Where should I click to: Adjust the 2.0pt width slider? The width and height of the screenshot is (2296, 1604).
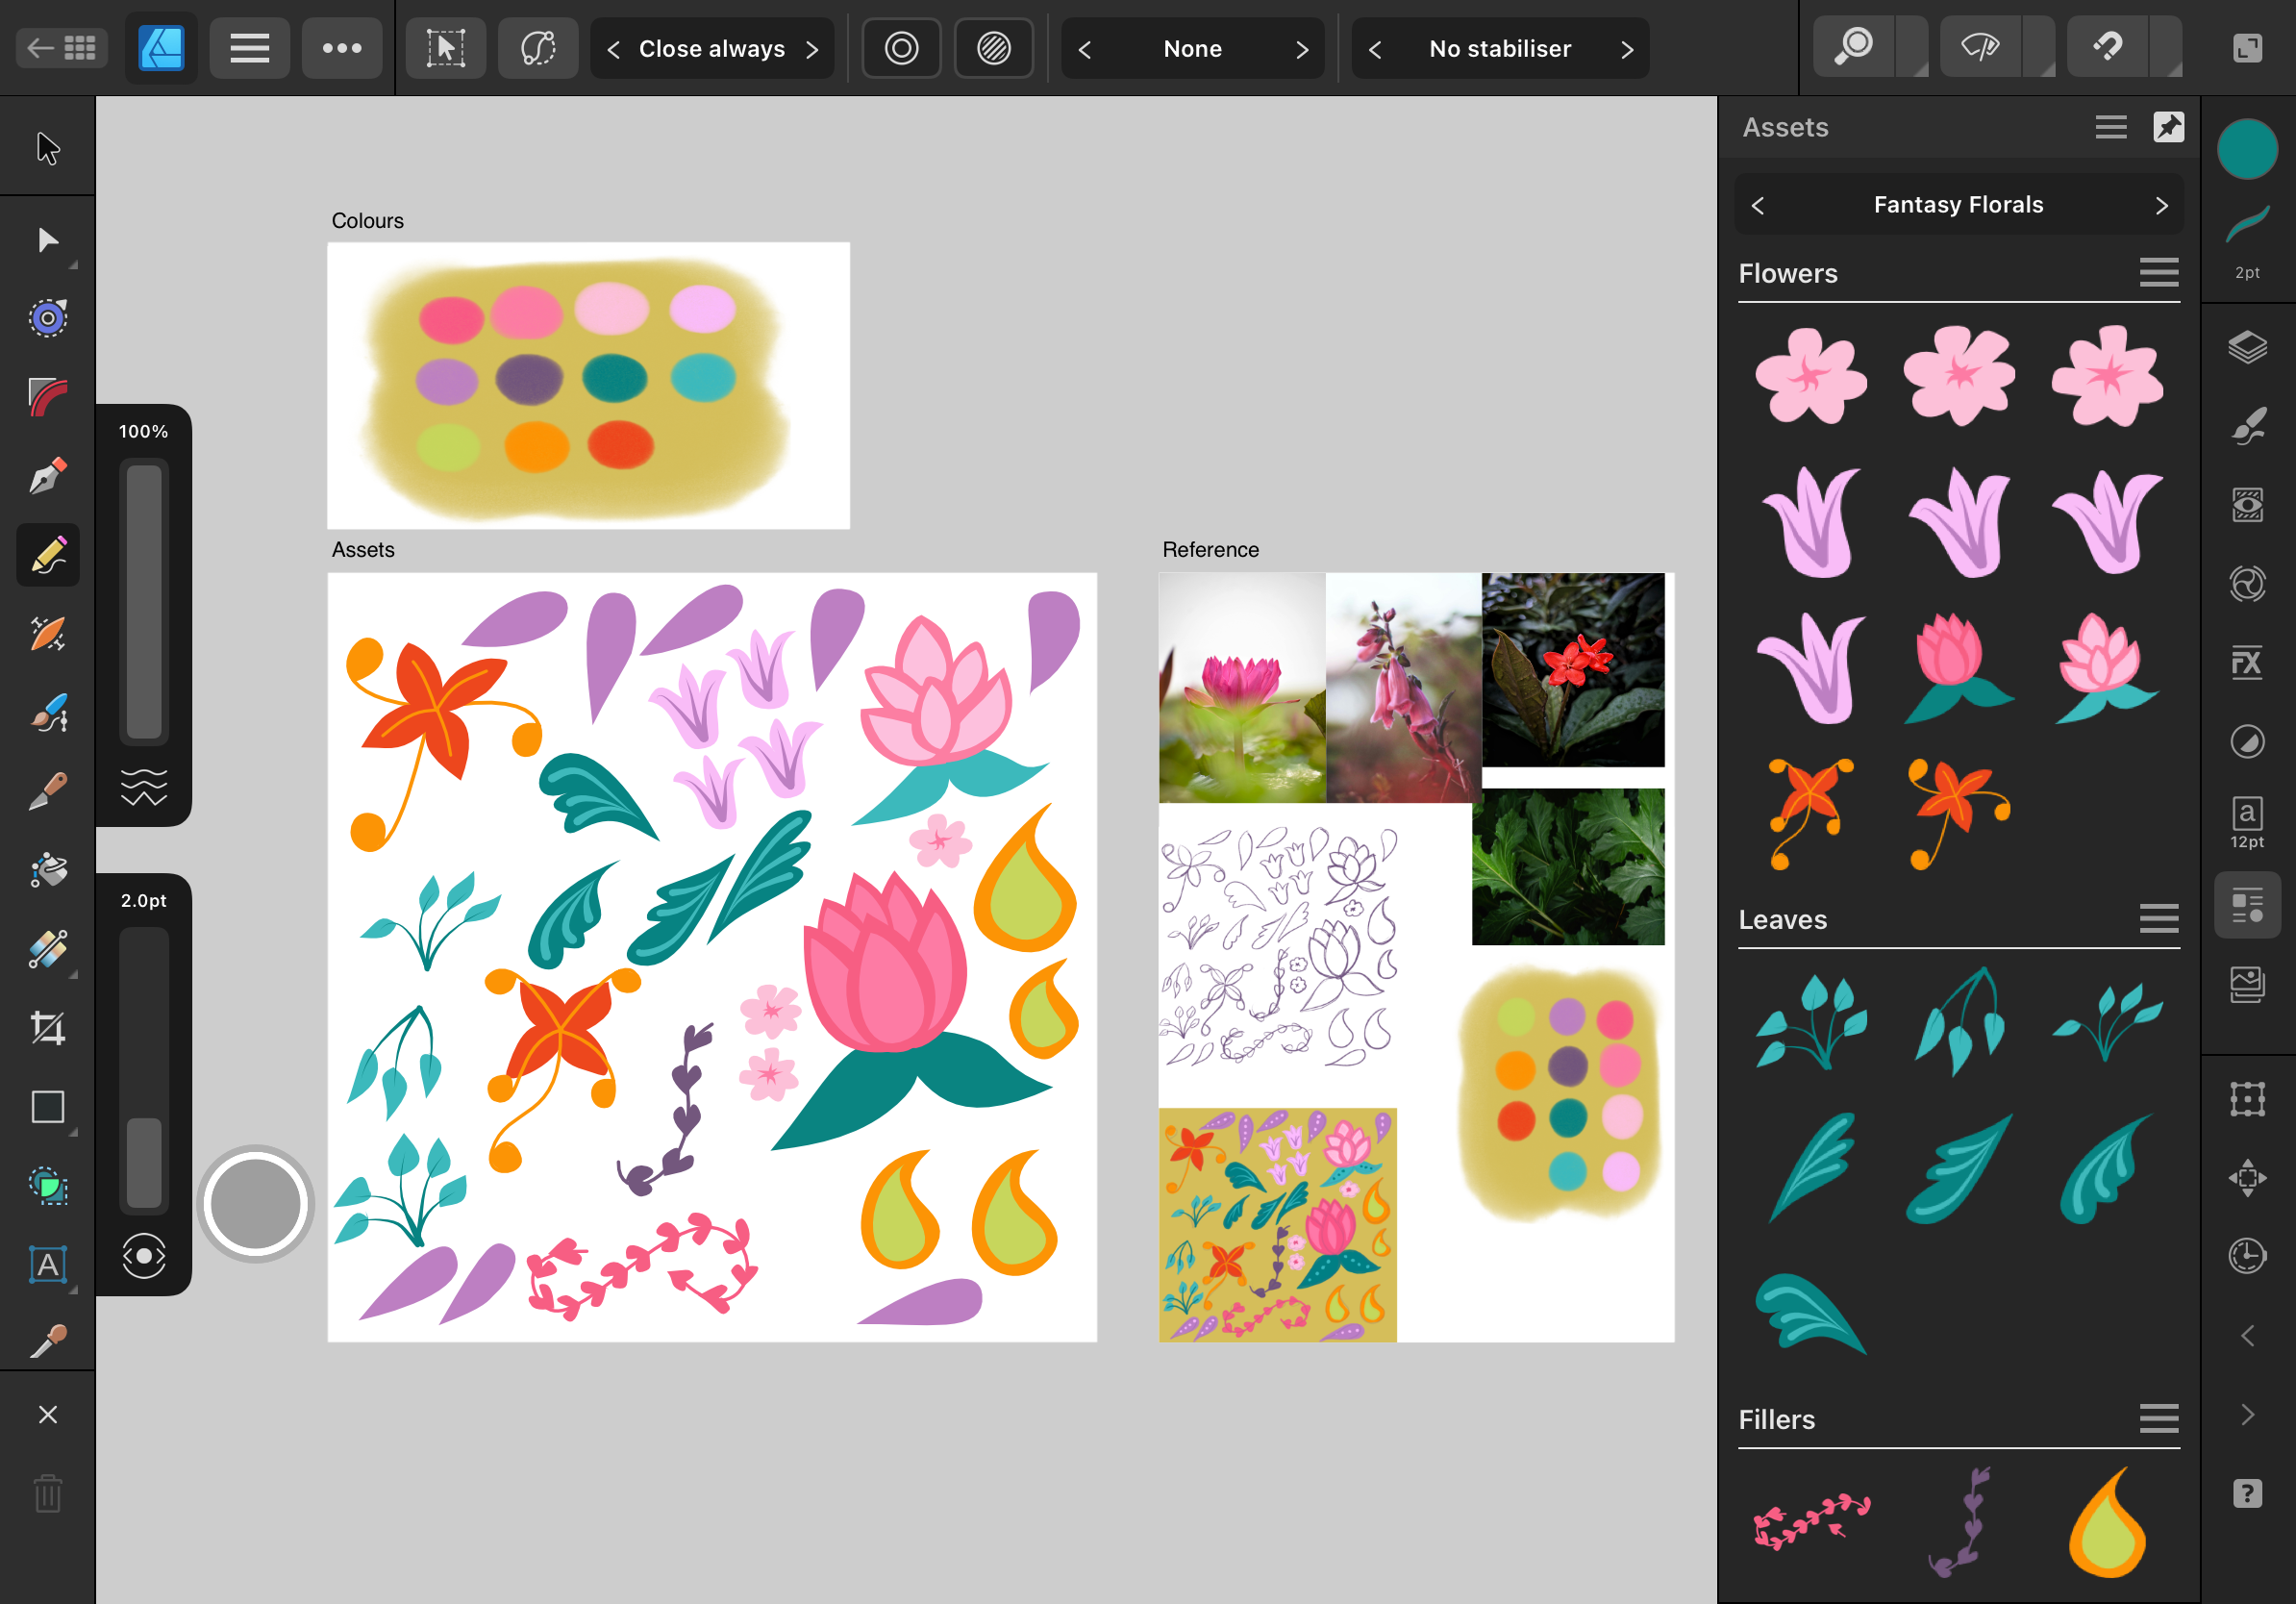[x=144, y=1069]
